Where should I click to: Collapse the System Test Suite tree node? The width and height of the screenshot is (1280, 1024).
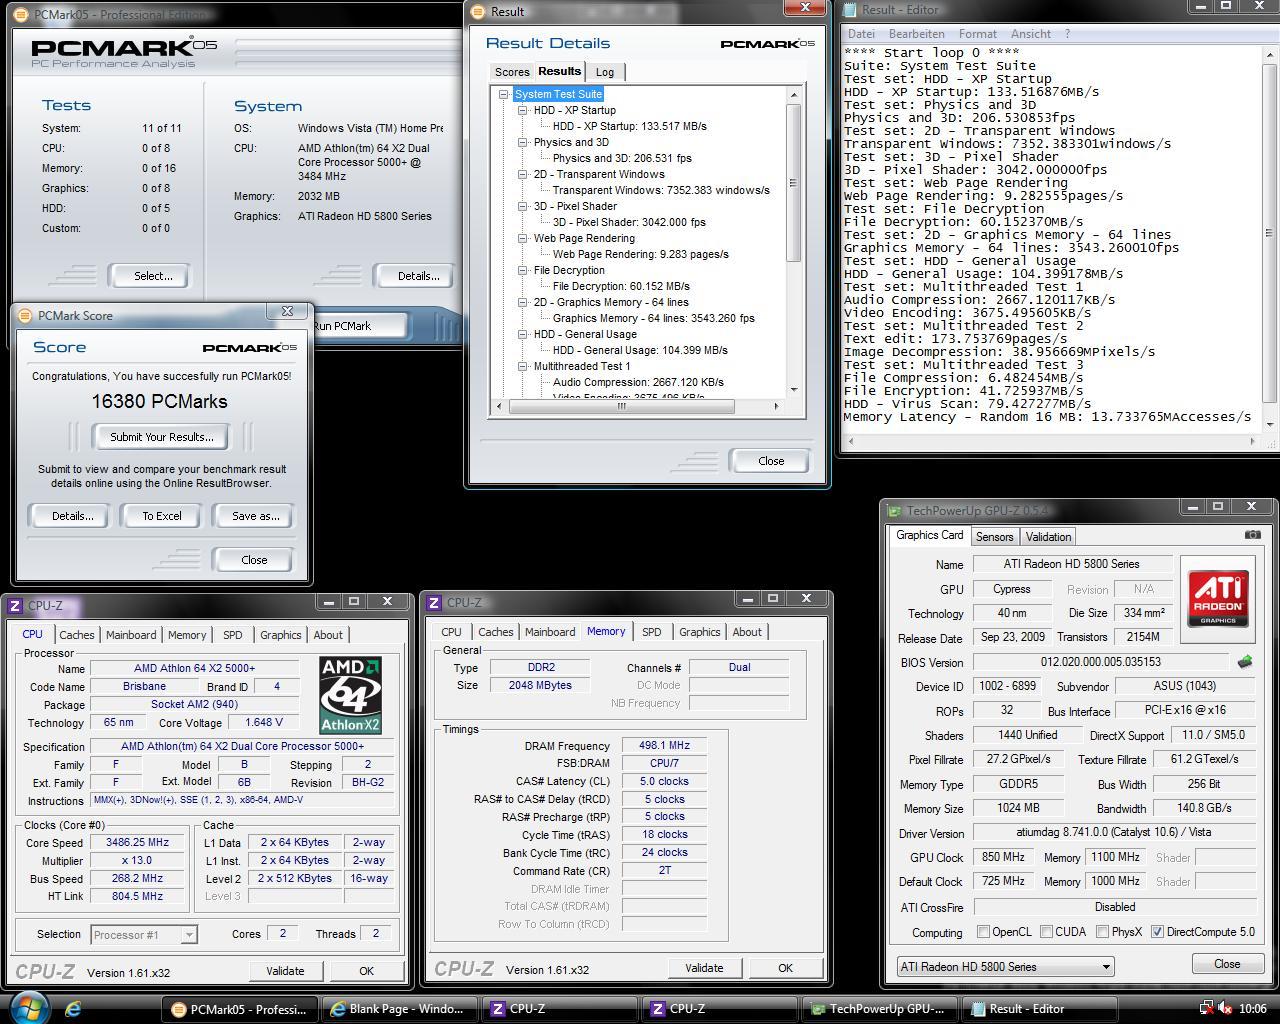[x=503, y=94]
